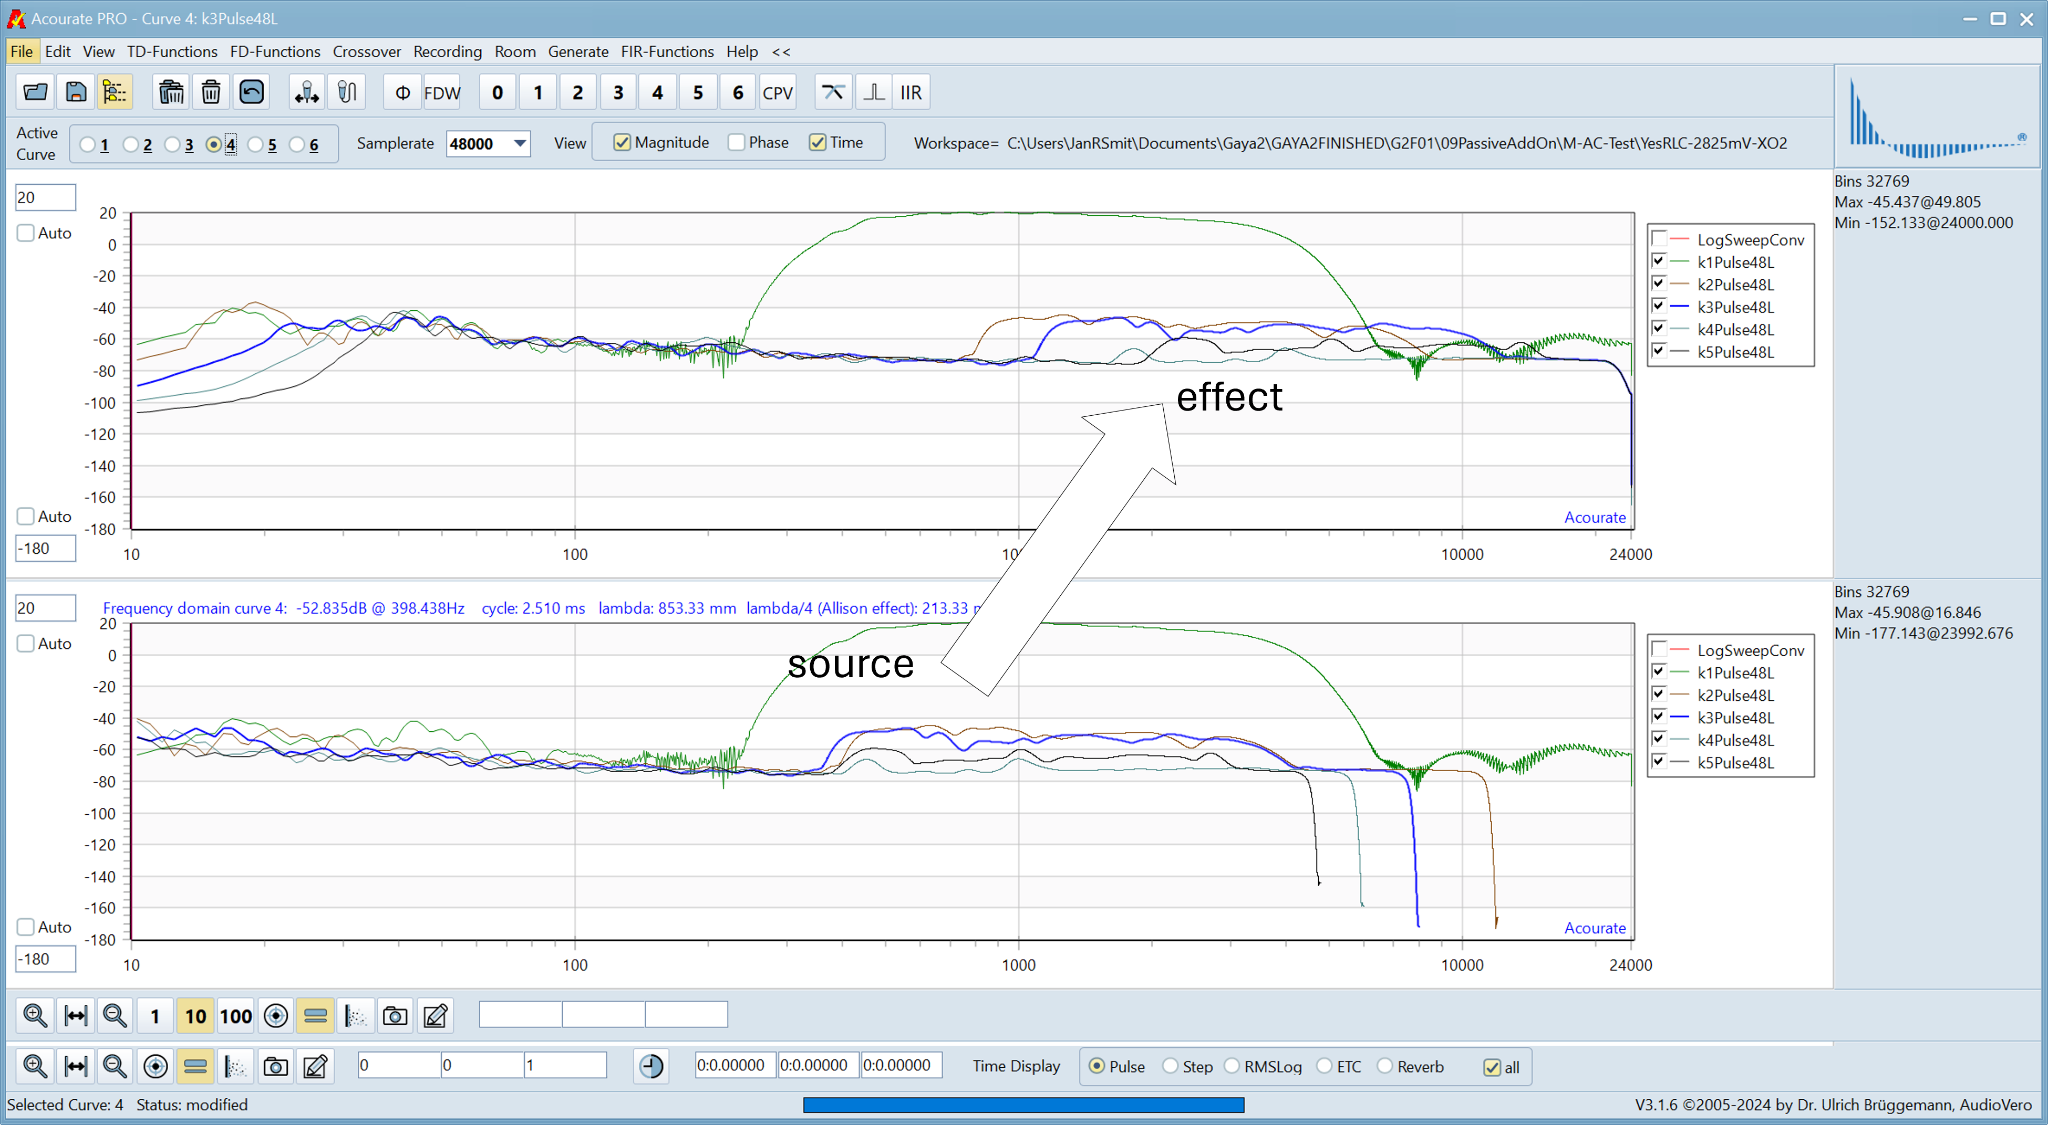The width and height of the screenshot is (2048, 1125).
Task: Click the clear all curves bin icon
Action: tap(171, 92)
